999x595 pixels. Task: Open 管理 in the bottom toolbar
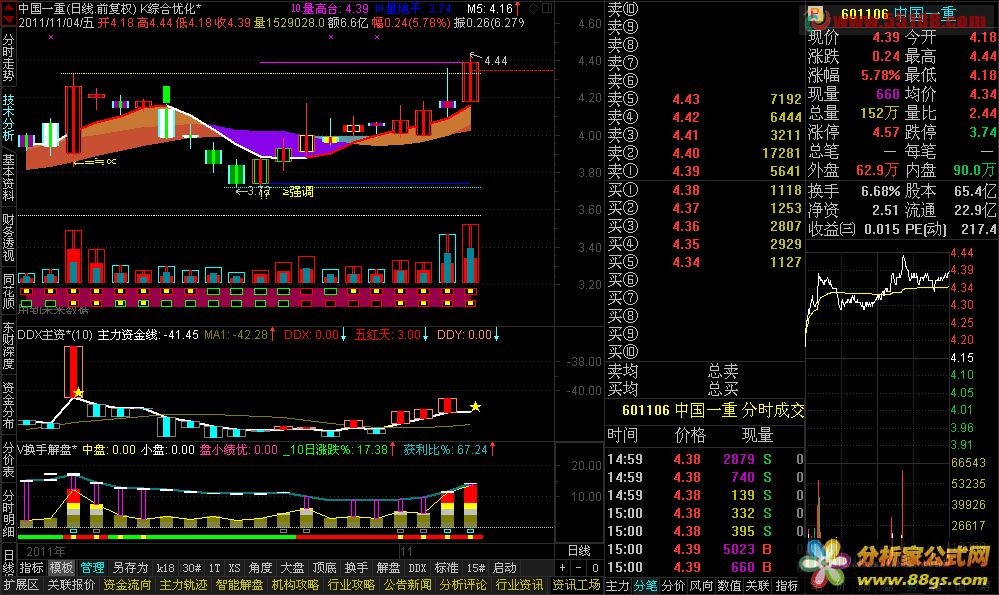click(x=92, y=568)
